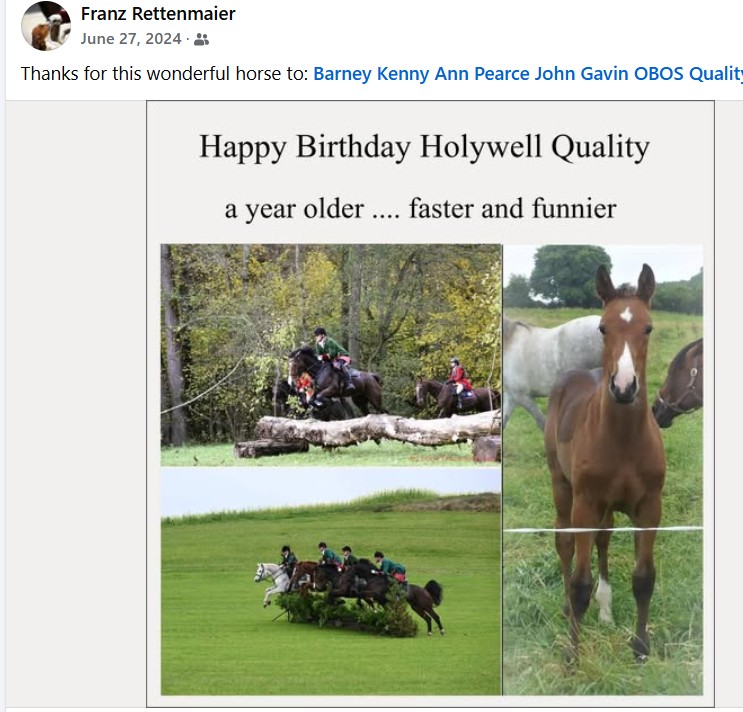
Task: Open the tagged Ann Pearce profile
Action: (x=482, y=74)
